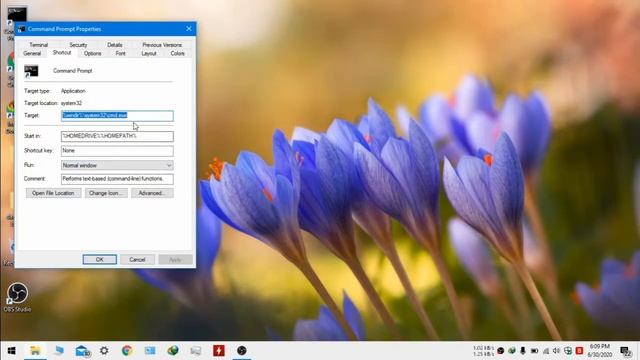Open the Previous Versions tab
The height and width of the screenshot is (360, 640).
tap(162, 45)
